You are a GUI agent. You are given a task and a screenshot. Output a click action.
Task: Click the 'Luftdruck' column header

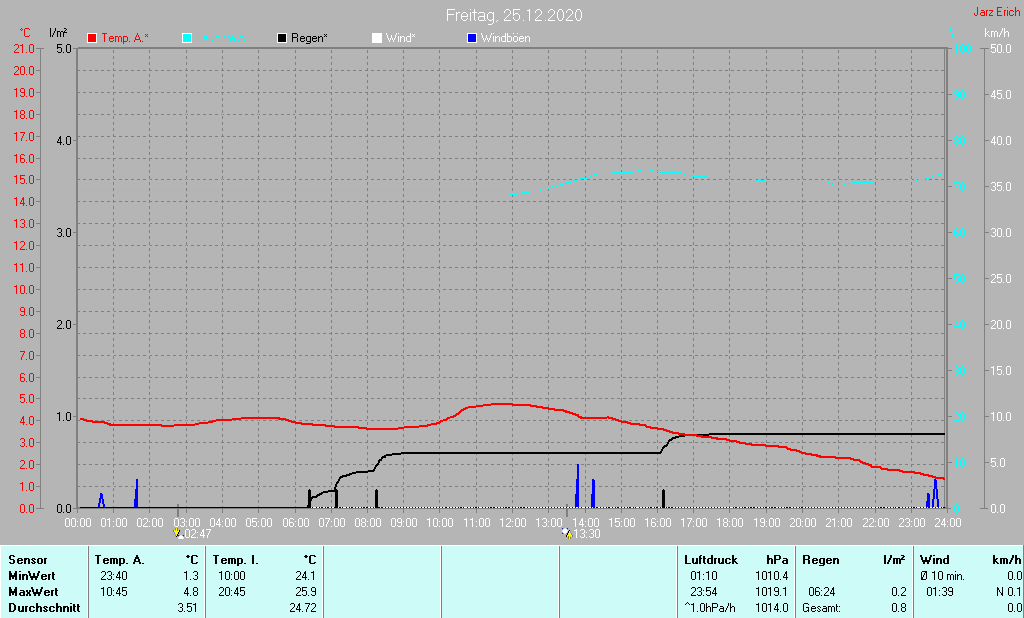711,560
